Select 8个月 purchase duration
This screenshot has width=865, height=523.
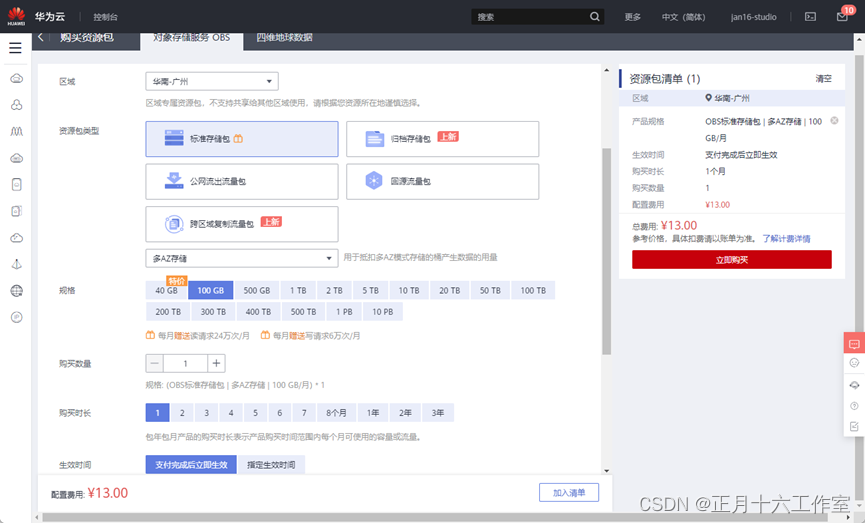click(x=336, y=413)
